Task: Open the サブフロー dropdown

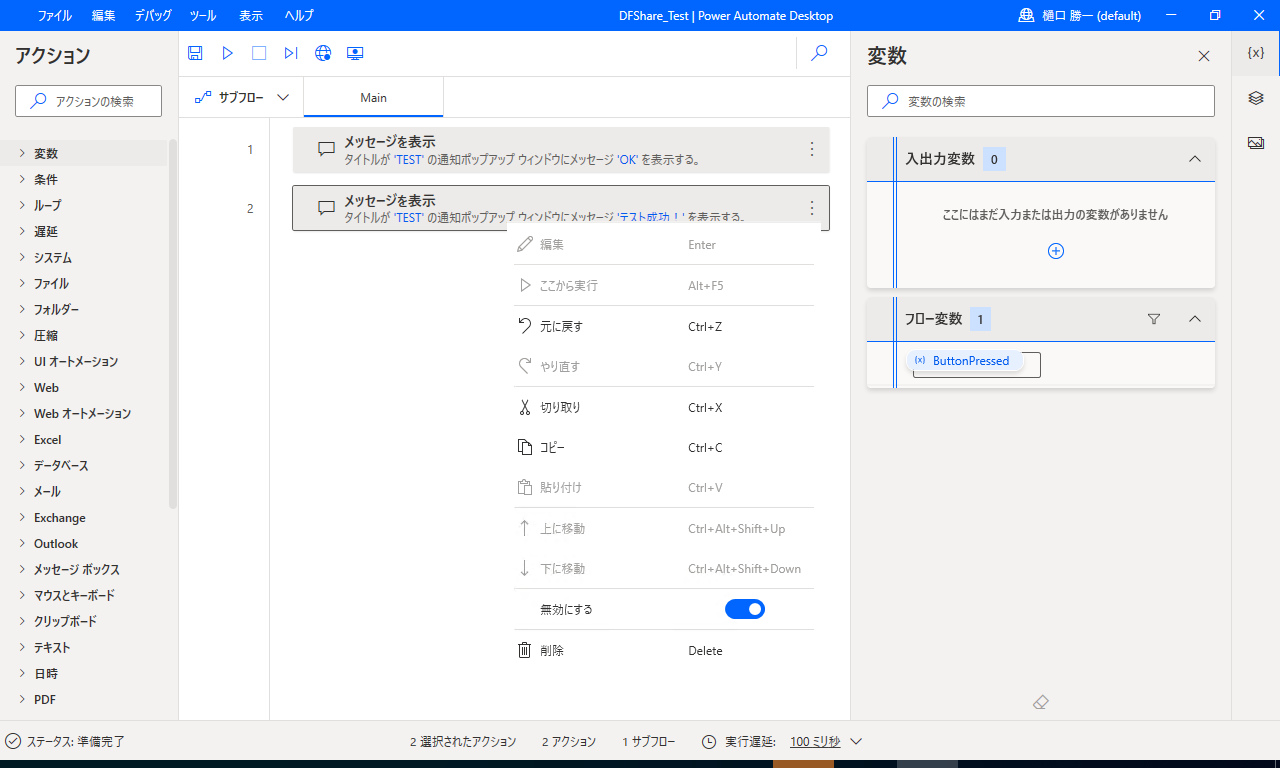Action: click(242, 97)
